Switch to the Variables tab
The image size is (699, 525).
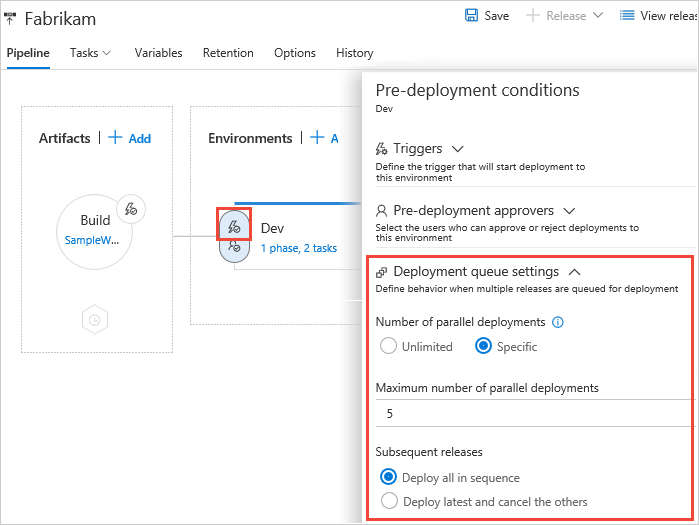coord(158,53)
